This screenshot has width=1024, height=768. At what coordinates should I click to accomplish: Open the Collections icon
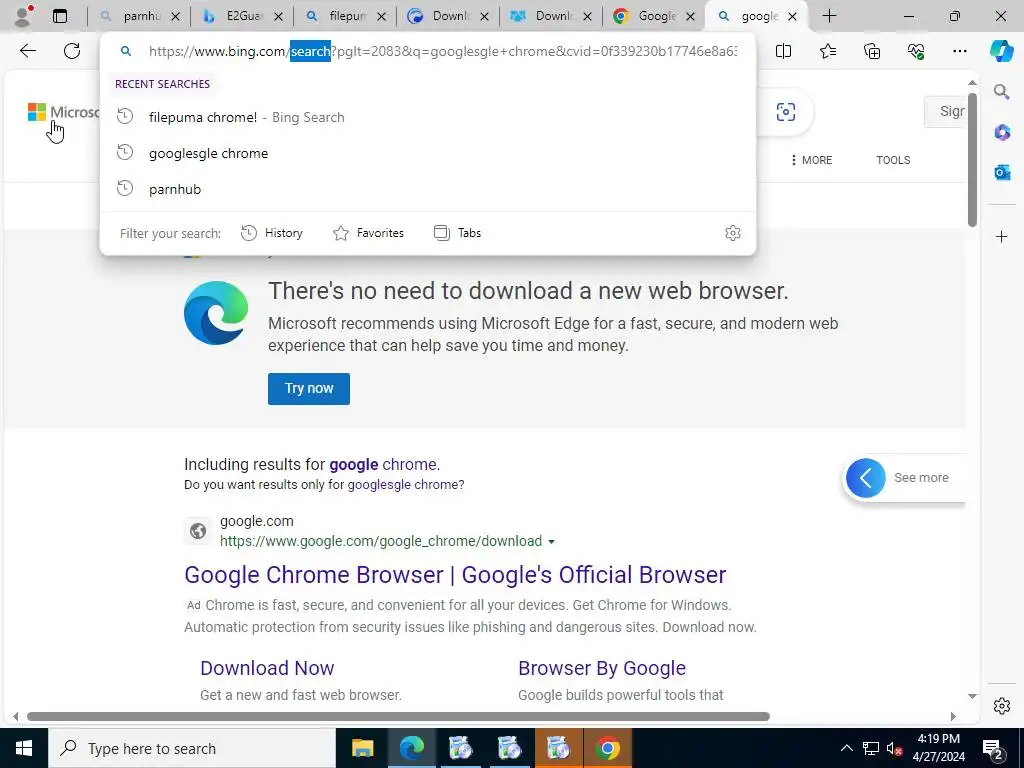(x=872, y=51)
